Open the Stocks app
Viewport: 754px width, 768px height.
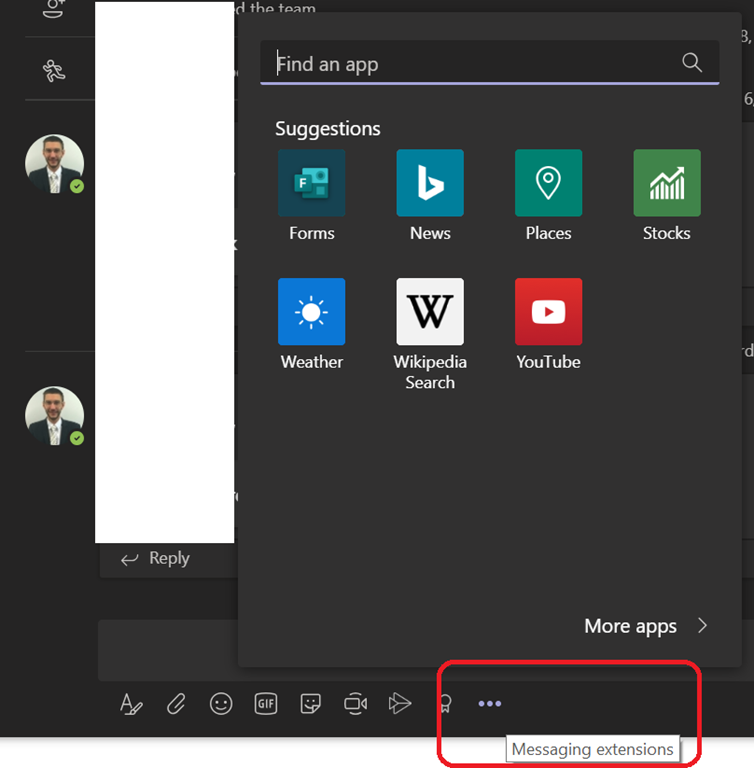(x=667, y=184)
